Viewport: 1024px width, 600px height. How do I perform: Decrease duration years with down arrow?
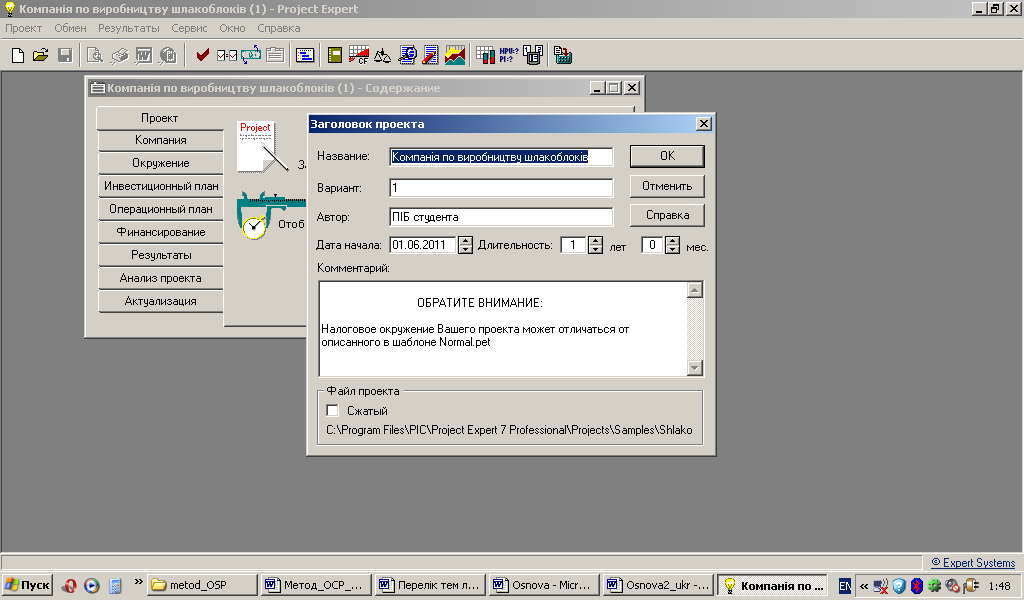(595, 249)
